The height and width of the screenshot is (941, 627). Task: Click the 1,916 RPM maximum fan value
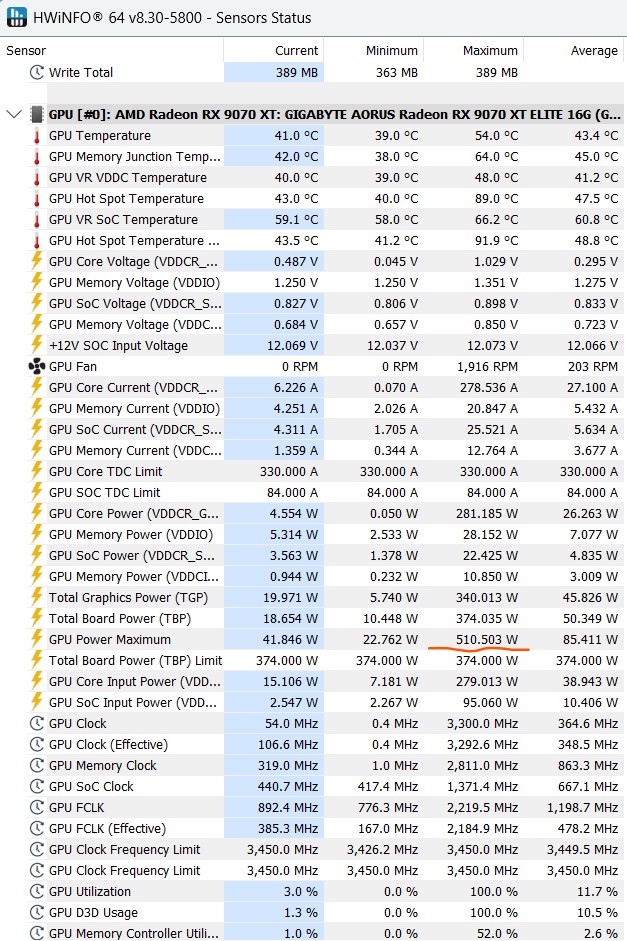487,366
